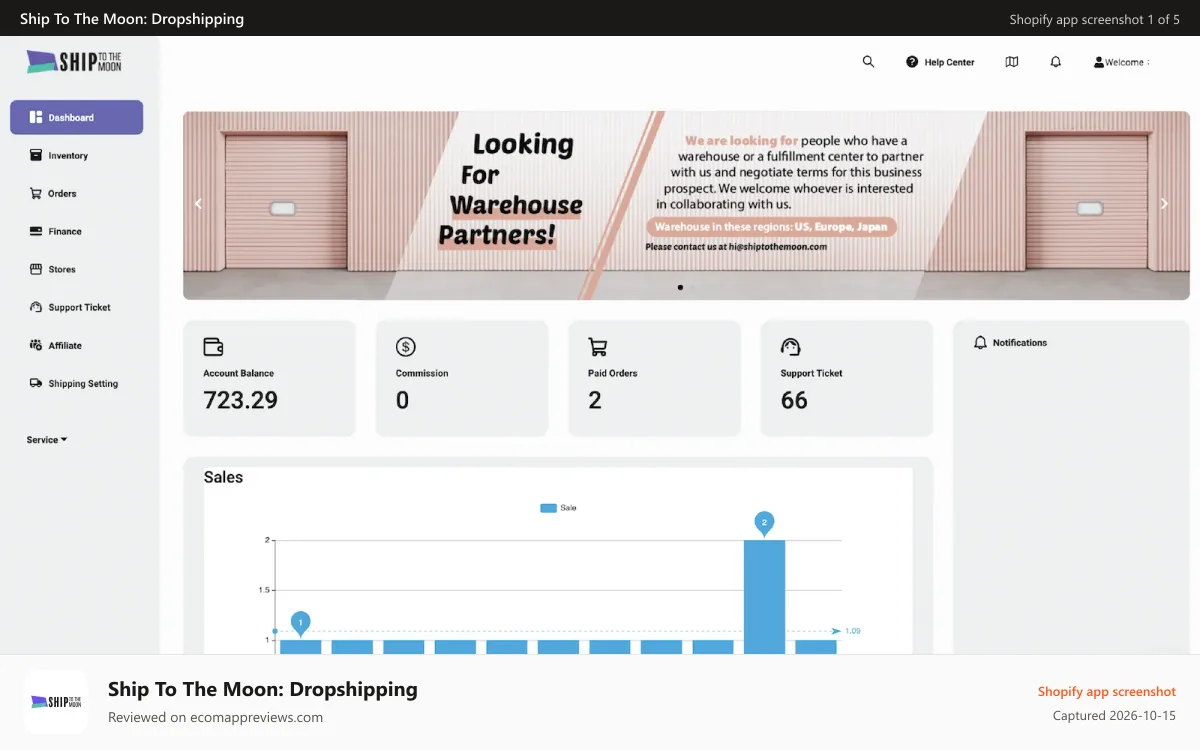Click the Support Ticket value 66

pyautogui.click(x=794, y=400)
